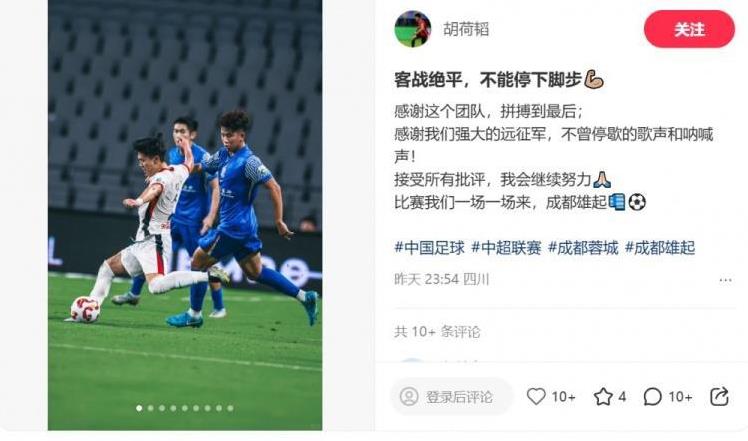Open 胡荷韬's profile avatar
The height and width of the screenshot is (441, 748).
pyautogui.click(x=413, y=29)
